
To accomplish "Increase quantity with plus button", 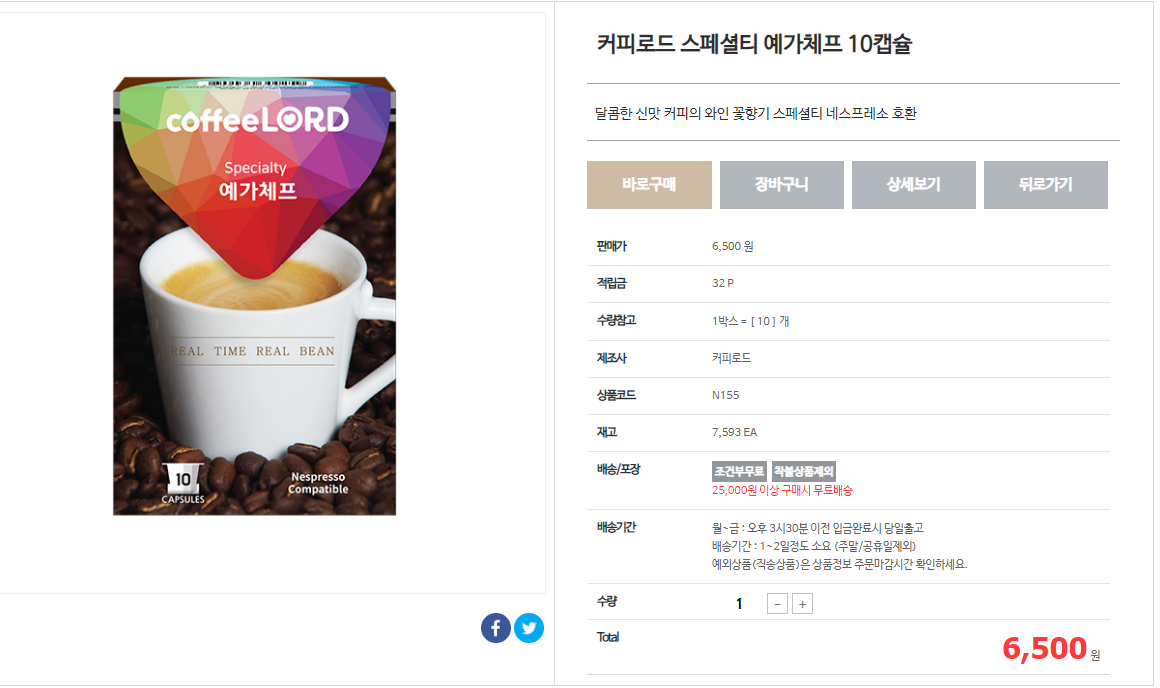I will (x=802, y=604).
